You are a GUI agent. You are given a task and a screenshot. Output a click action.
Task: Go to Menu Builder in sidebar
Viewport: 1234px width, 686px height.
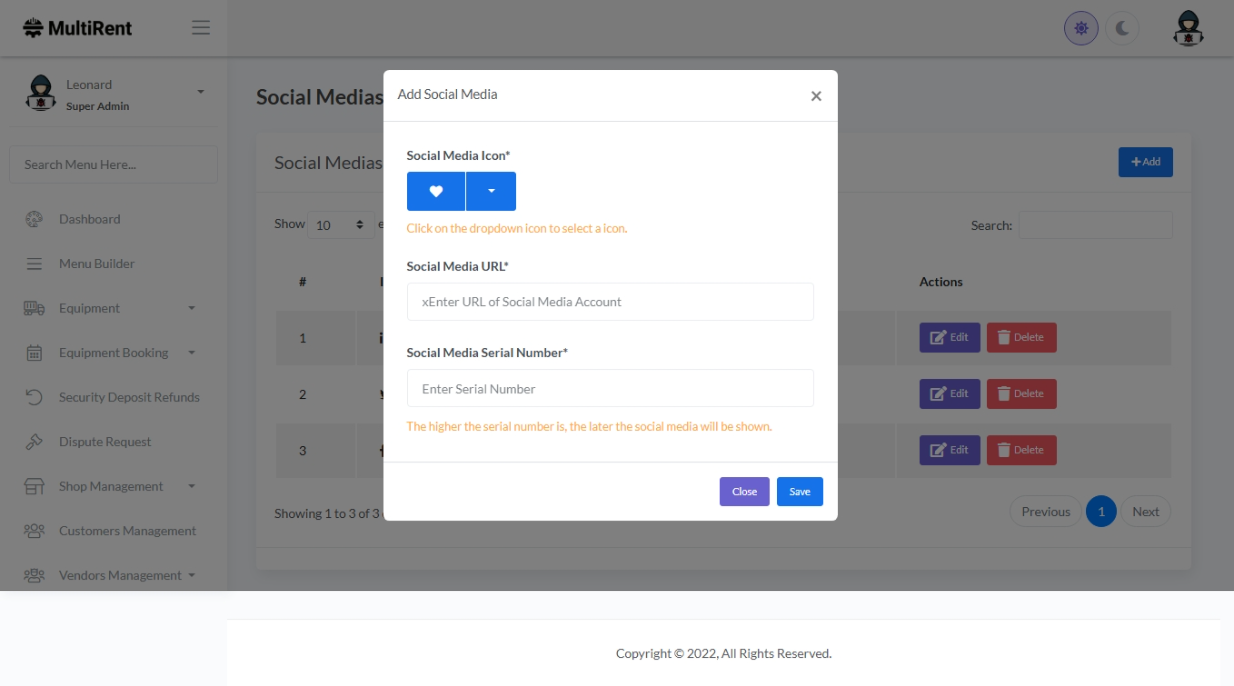[96, 264]
